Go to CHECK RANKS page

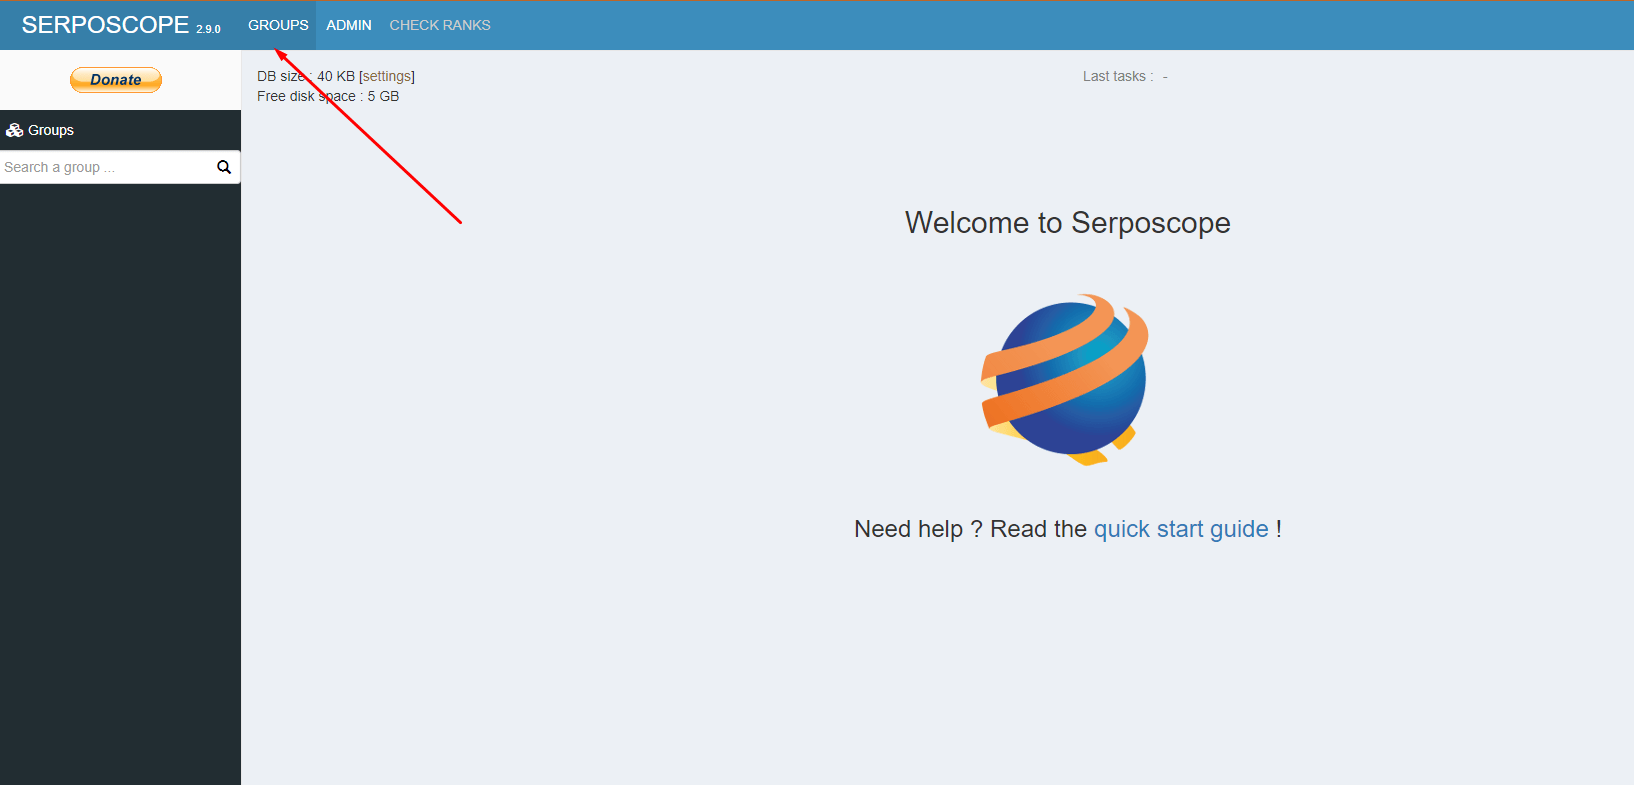[x=440, y=25]
